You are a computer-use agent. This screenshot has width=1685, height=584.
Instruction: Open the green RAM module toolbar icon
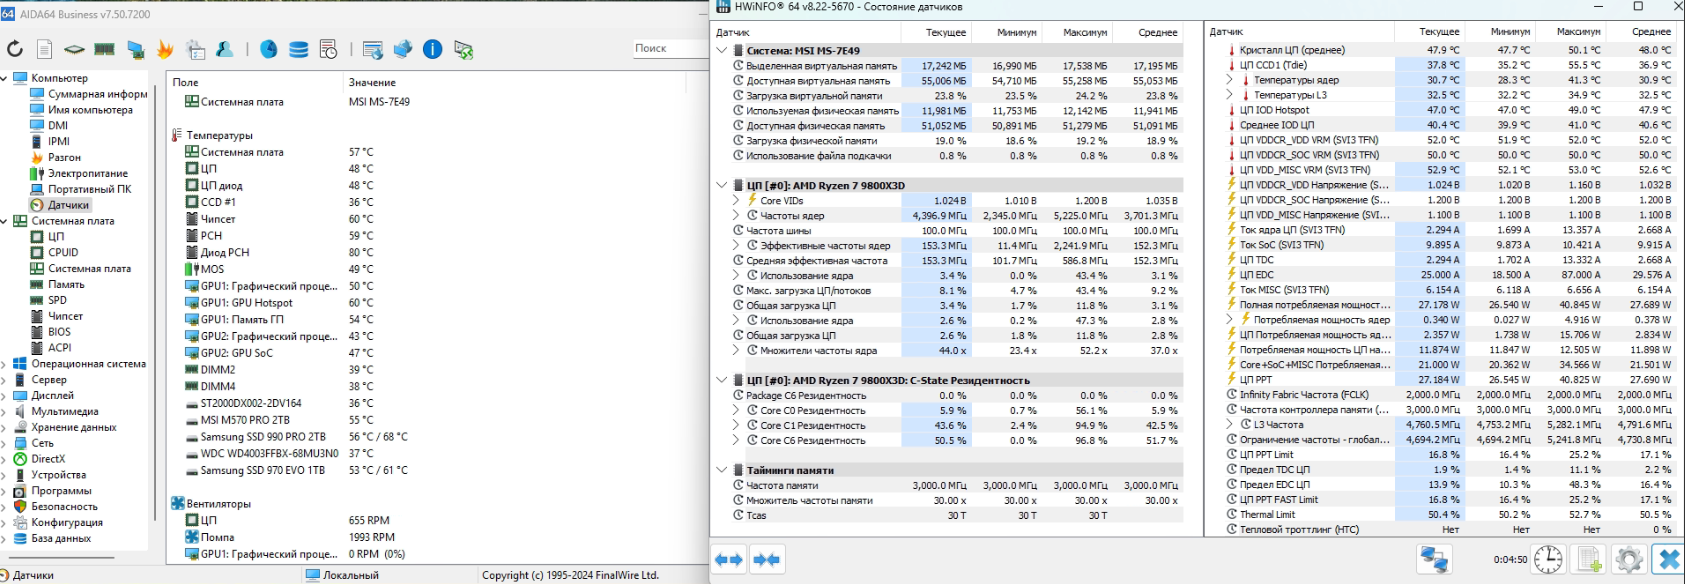coord(104,49)
